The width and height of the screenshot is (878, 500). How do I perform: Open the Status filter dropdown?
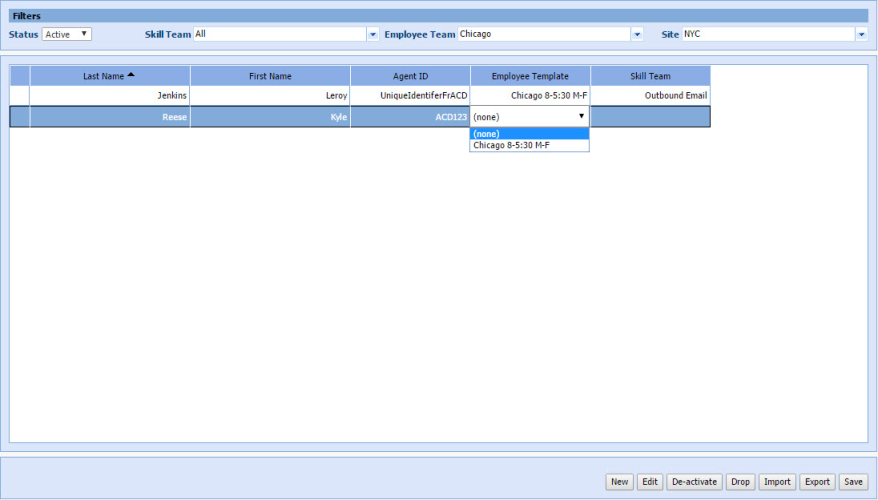[x=66, y=34]
